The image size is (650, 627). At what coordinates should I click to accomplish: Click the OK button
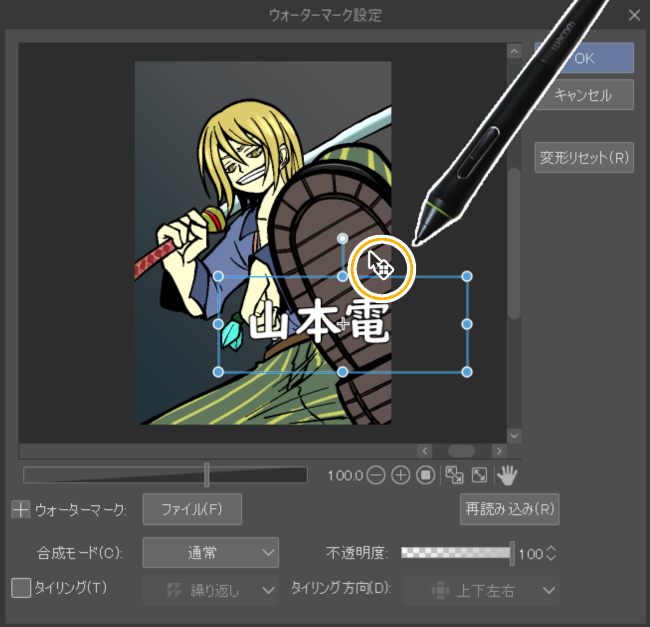pyautogui.click(x=584, y=58)
